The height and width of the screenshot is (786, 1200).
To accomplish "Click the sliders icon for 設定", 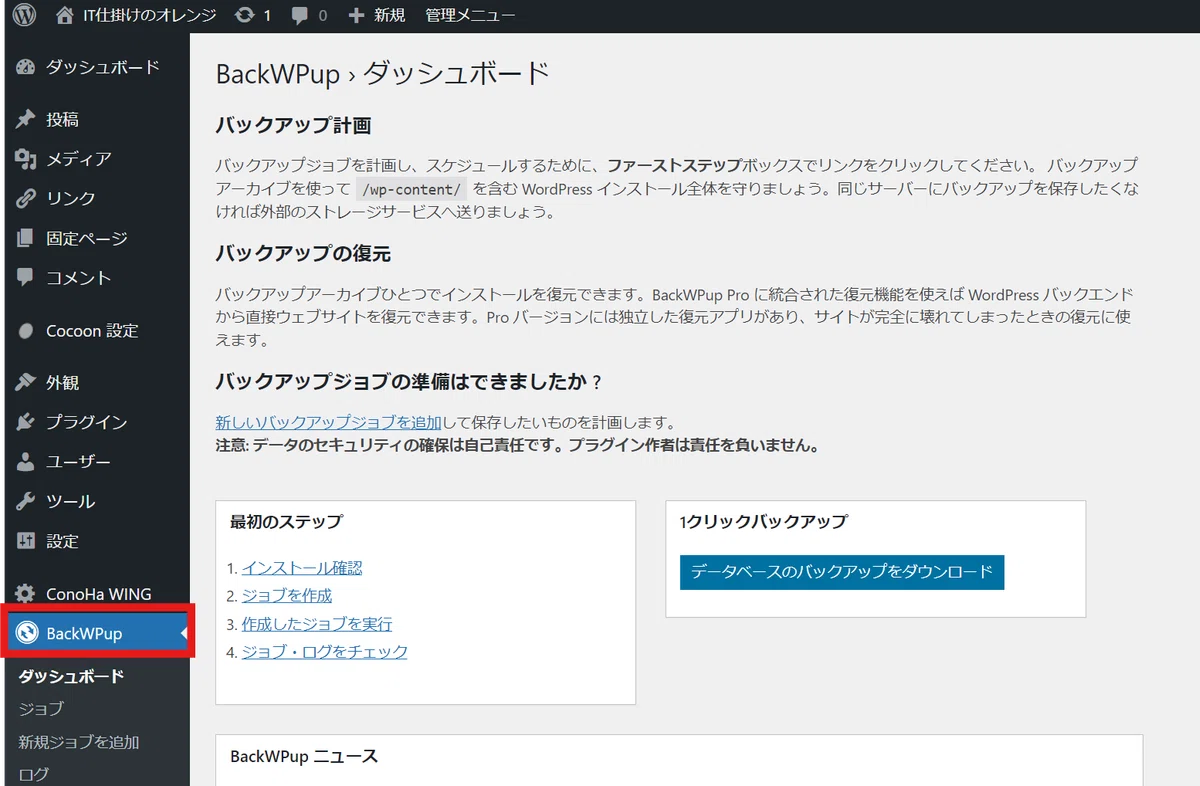I will coord(26,541).
